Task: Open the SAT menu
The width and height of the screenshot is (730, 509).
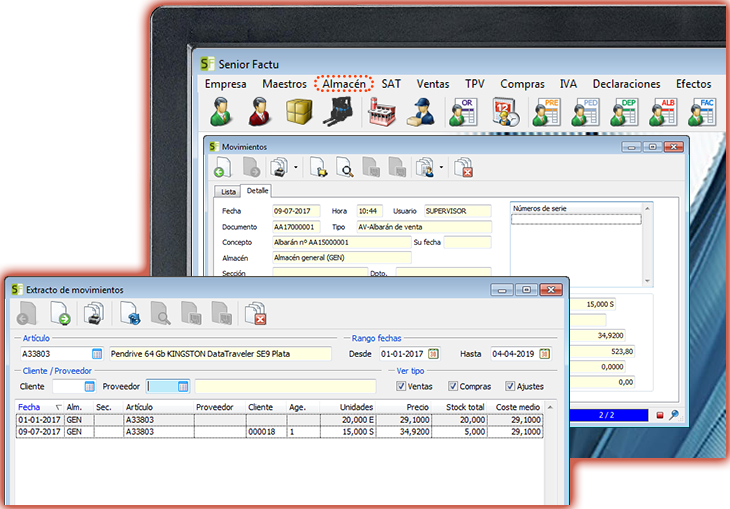Action: [391, 84]
